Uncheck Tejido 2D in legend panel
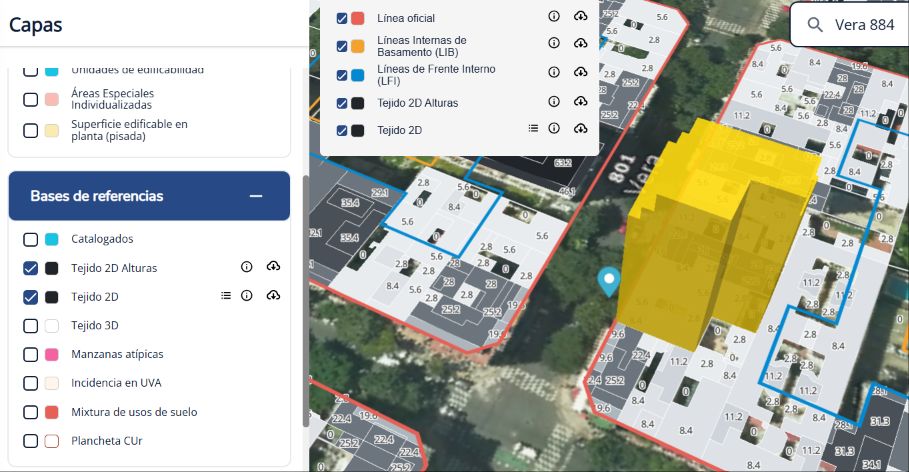This screenshot has height=472, width=909. pyautogui.click(x=342, y=130)
